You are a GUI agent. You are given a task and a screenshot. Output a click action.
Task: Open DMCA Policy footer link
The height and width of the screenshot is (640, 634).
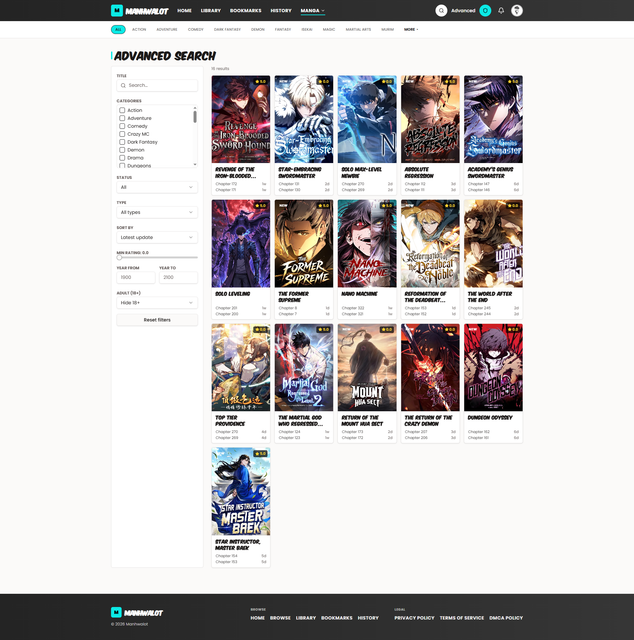[506, 618]
